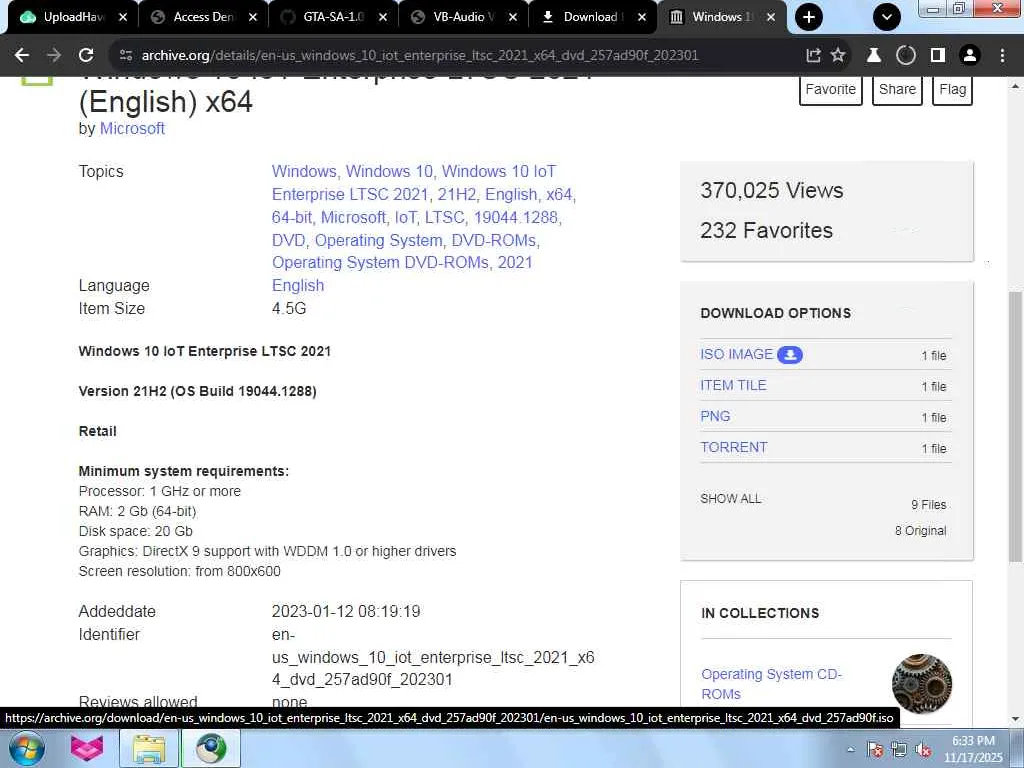This screenshot has height=768, width=1024.
Task: Click the taskbar clock showing 6:33 PM
Action: pyautogui.click(x=973, y=749)
